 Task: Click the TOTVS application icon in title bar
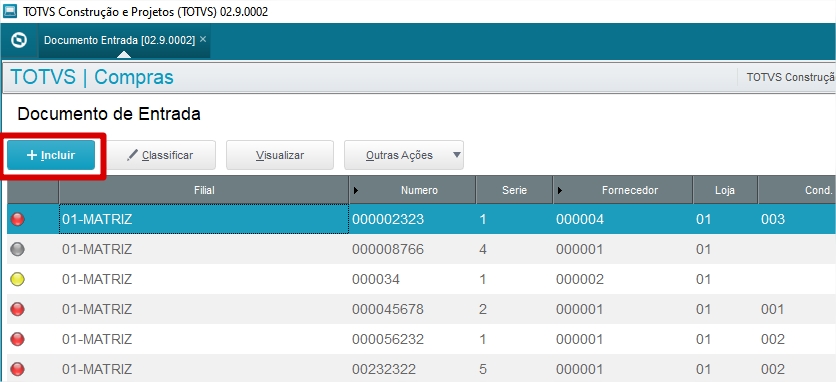point(10,11)
